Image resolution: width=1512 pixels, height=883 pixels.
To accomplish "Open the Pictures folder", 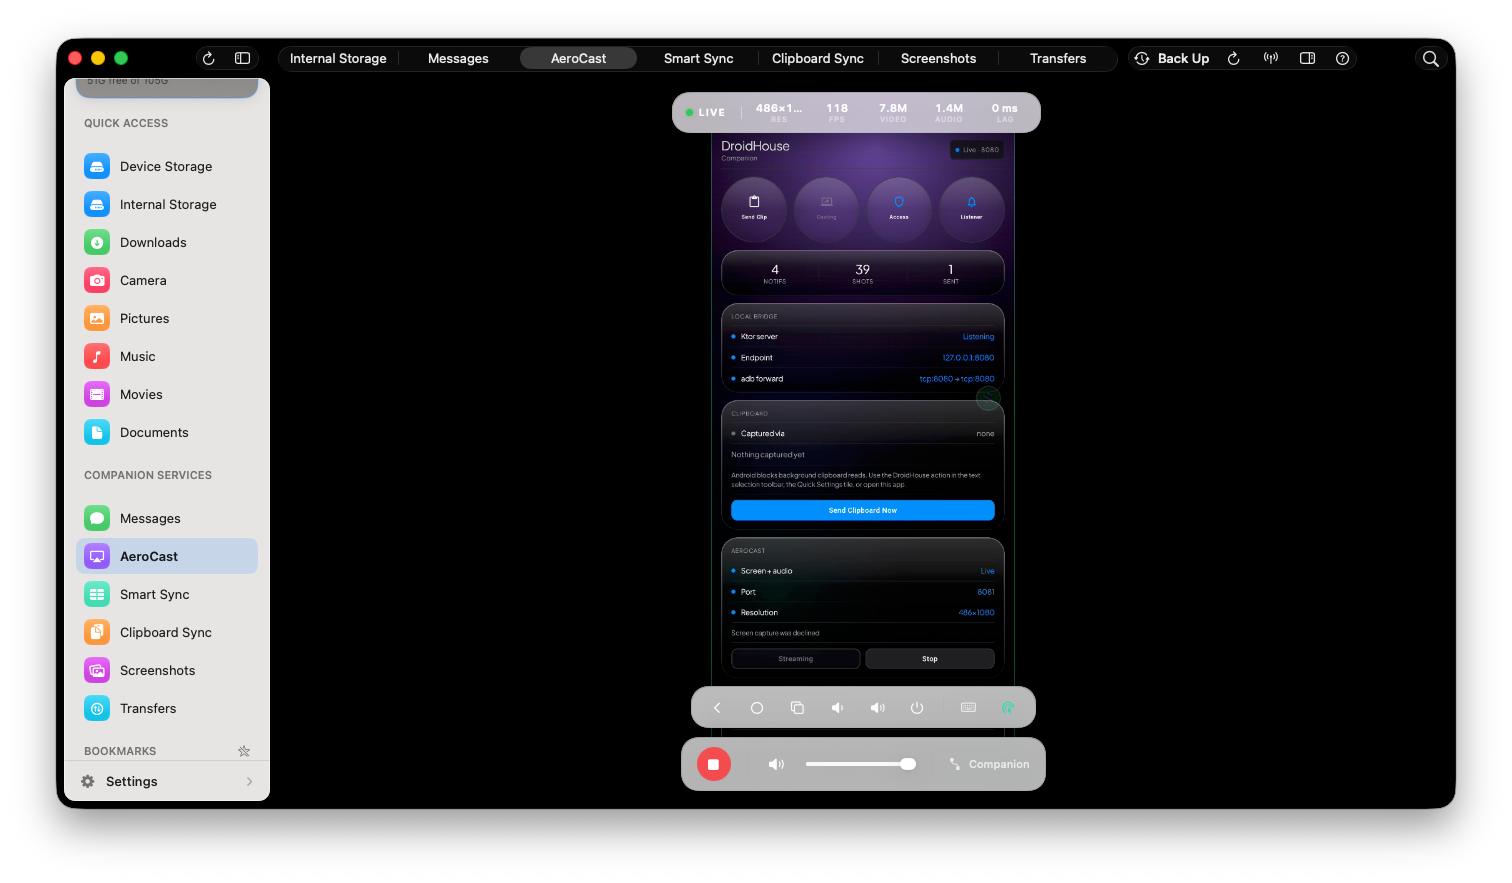I will click(167, 319).
